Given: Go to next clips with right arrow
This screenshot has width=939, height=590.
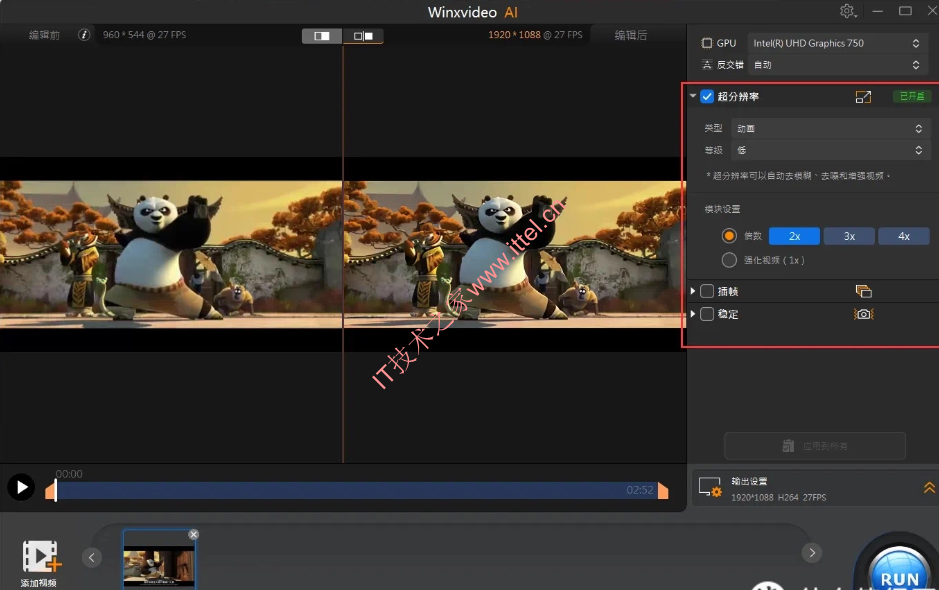Looking at the screenshot, I should pos(812,552).
